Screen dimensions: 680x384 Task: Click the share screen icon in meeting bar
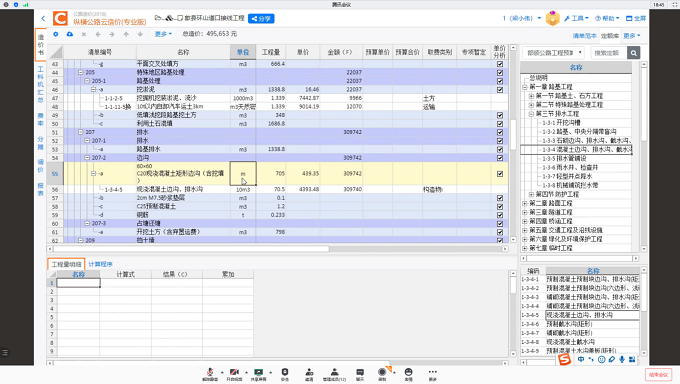[258, 374]
